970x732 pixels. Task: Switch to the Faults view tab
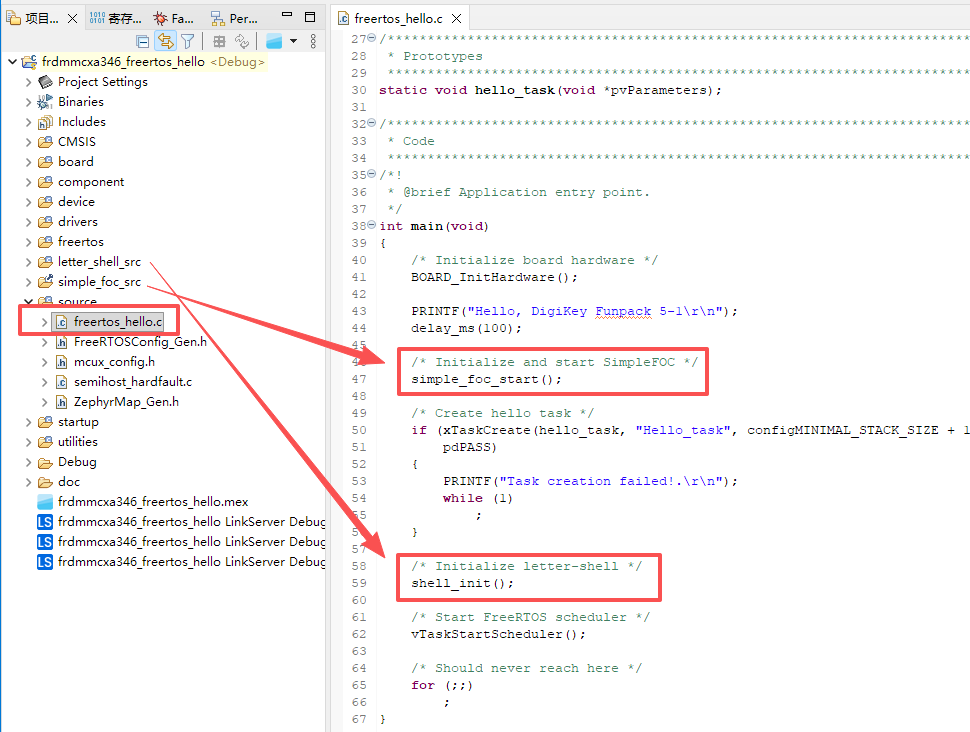tap(175, 18)
